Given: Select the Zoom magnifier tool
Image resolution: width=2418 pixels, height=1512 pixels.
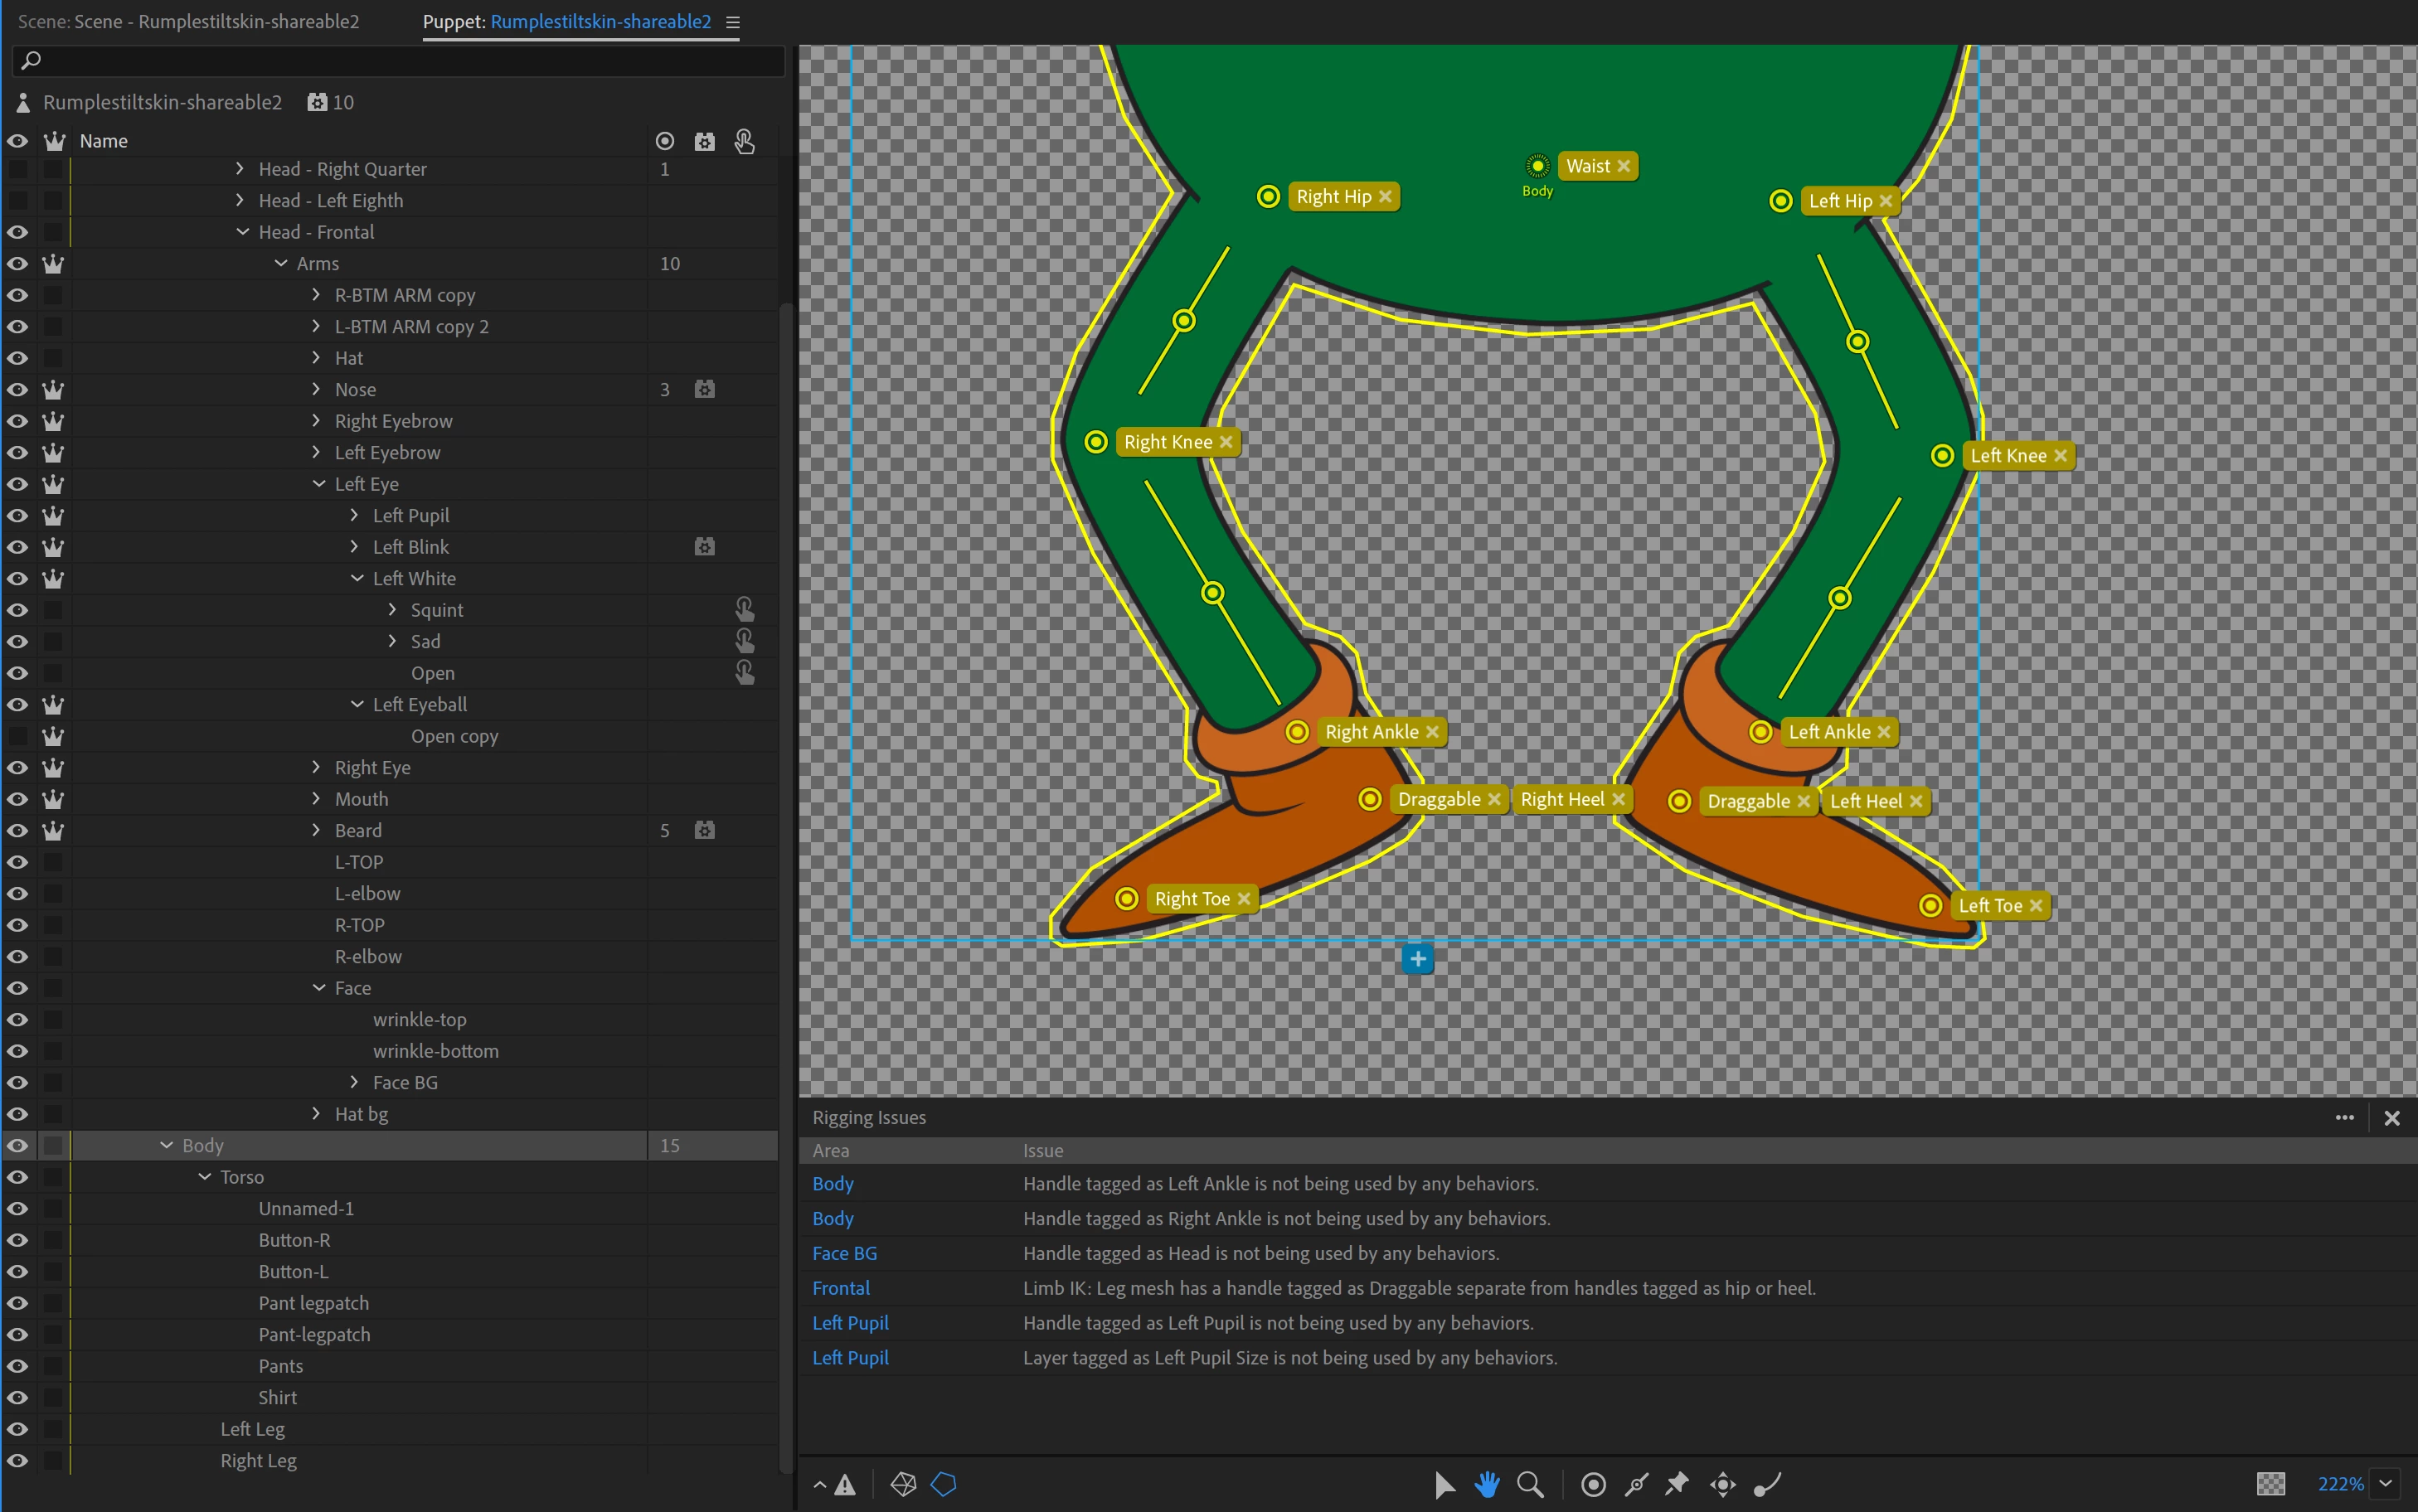Looking at the screenshot, I should 1530,1484.
